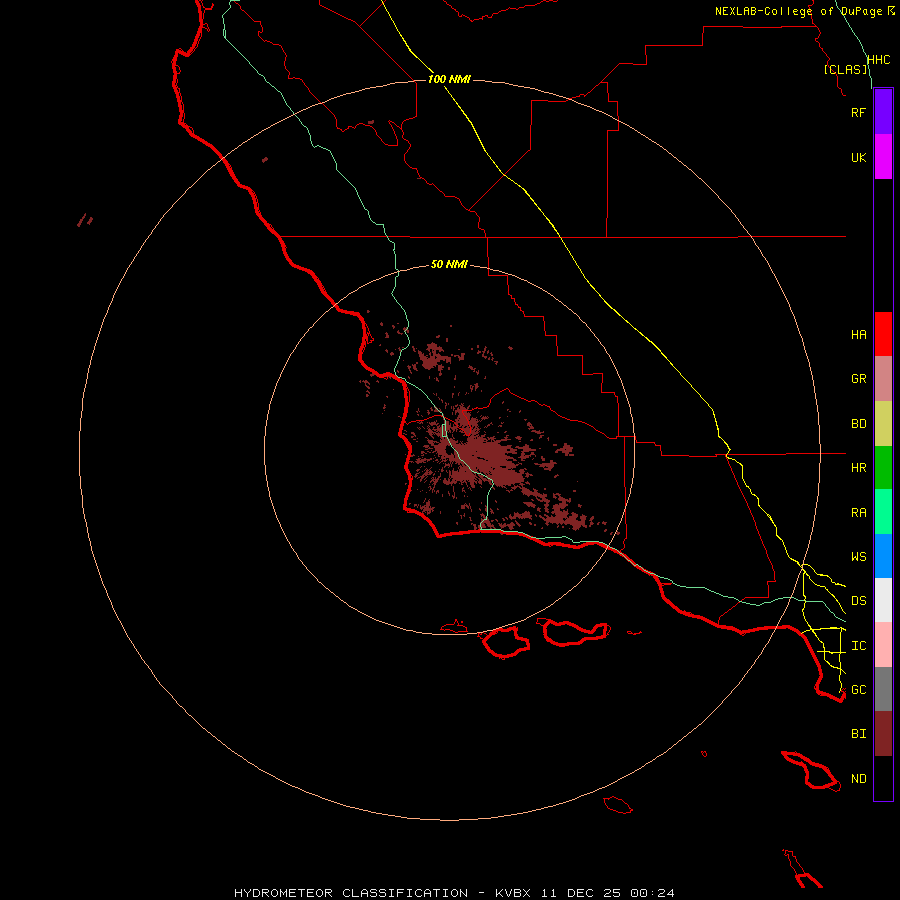Click the DS legend label

pyautogui.click(x=858, y=601)
